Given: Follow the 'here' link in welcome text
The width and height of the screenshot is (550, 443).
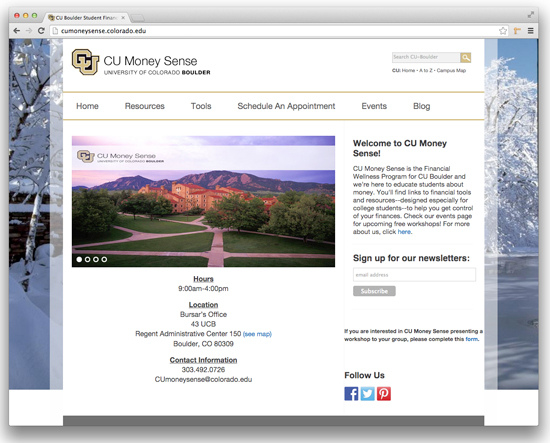Looking at the screenshot, I should [x=404, y=232].
